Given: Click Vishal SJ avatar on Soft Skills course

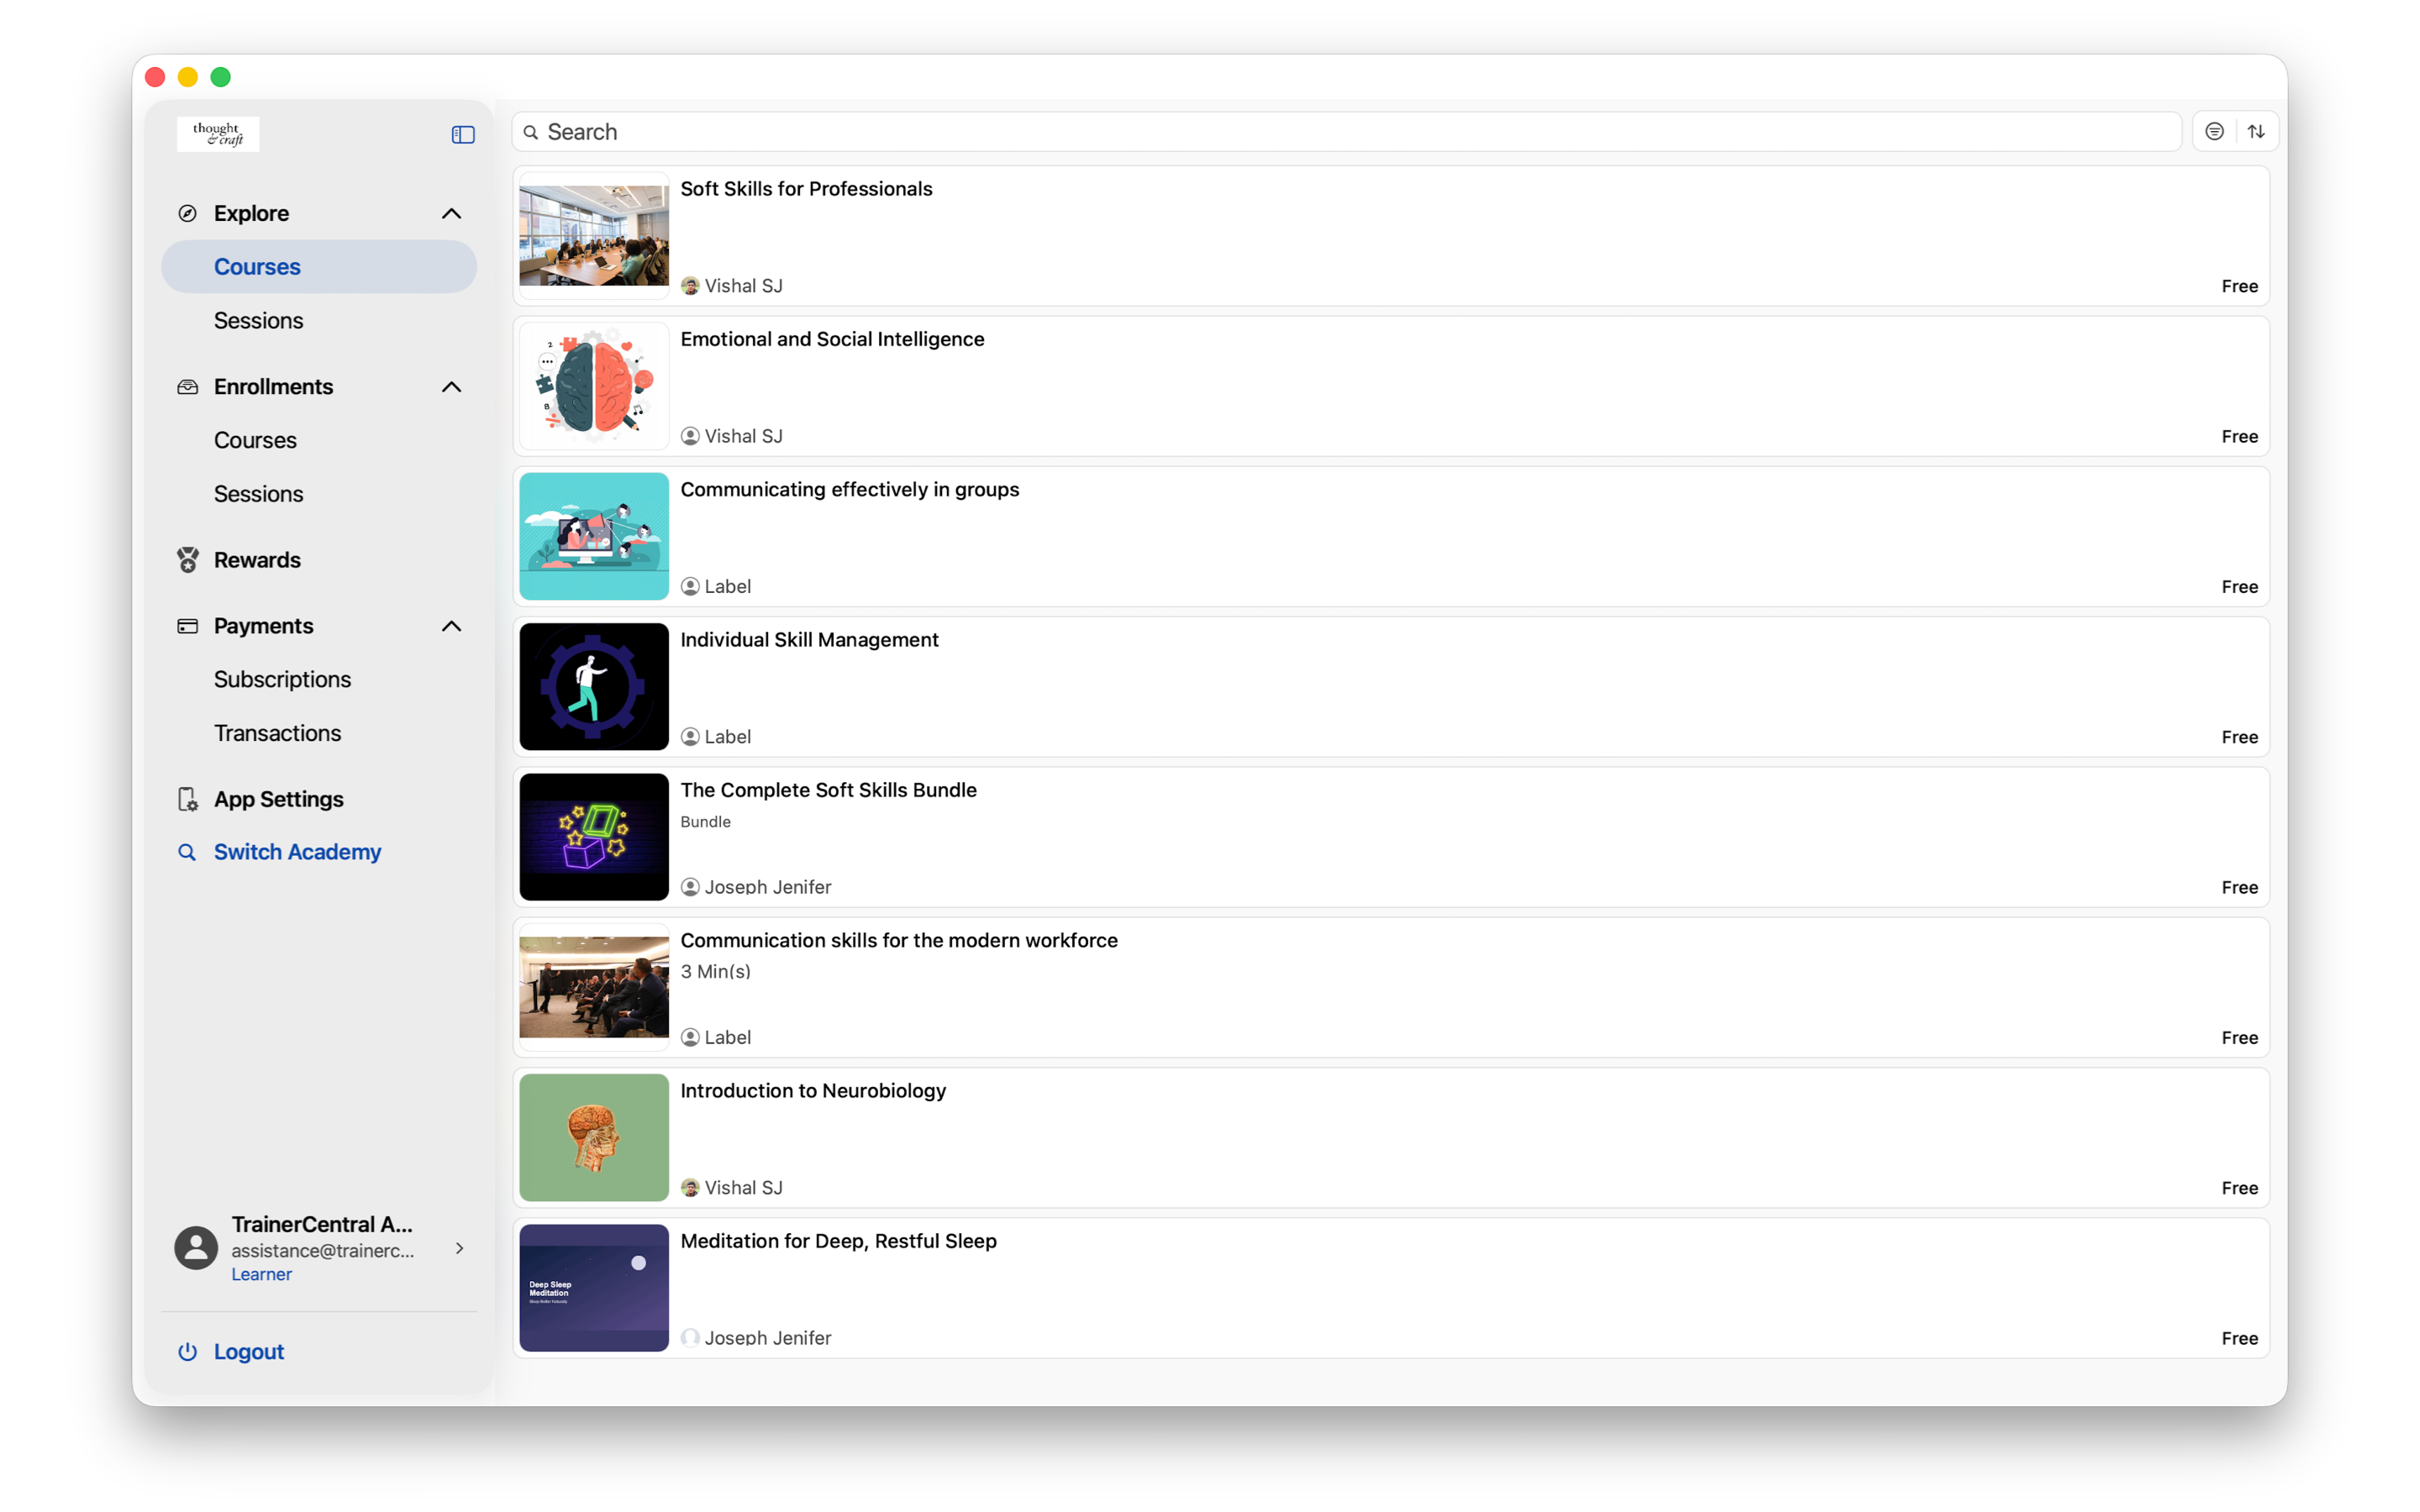Looking at the screenshot, I should coord(690,286).
